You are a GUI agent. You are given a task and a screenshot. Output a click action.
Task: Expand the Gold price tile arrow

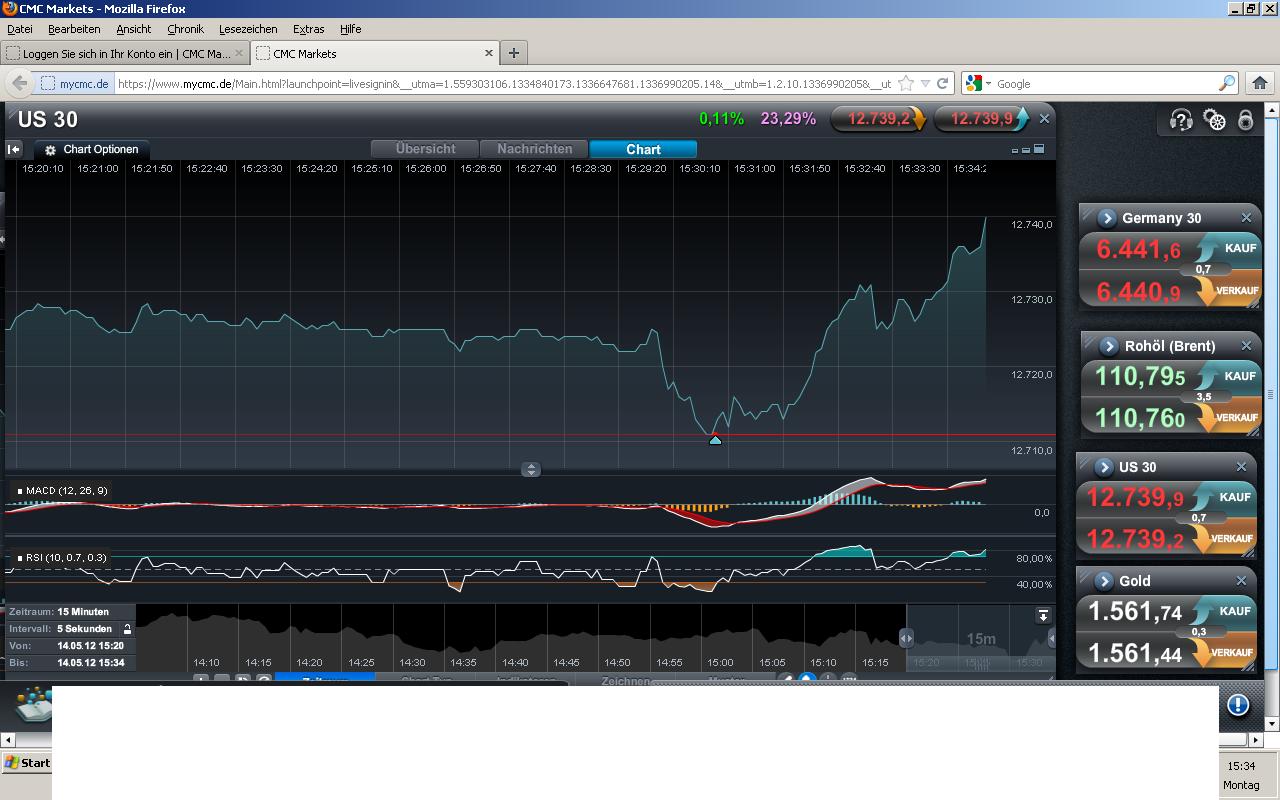pyautogui.click(x=1104, y=581)
